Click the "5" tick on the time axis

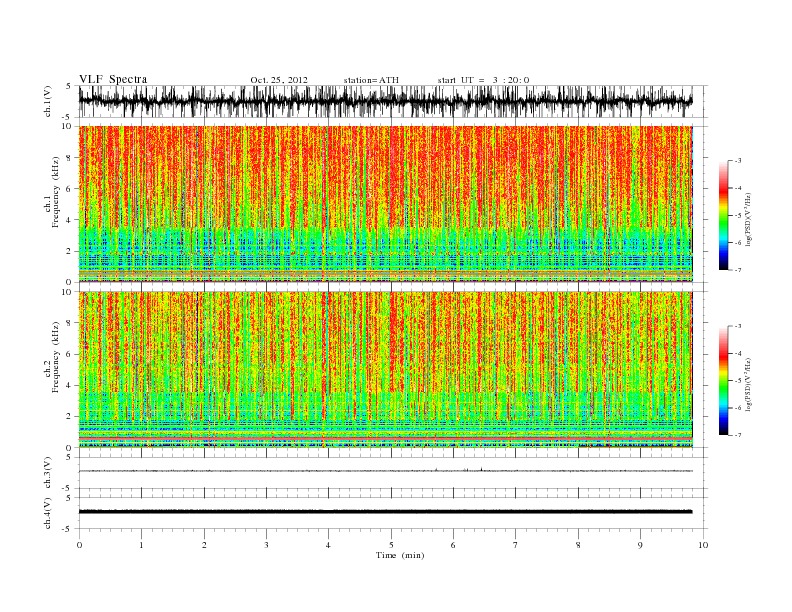(x=391, y=545)
